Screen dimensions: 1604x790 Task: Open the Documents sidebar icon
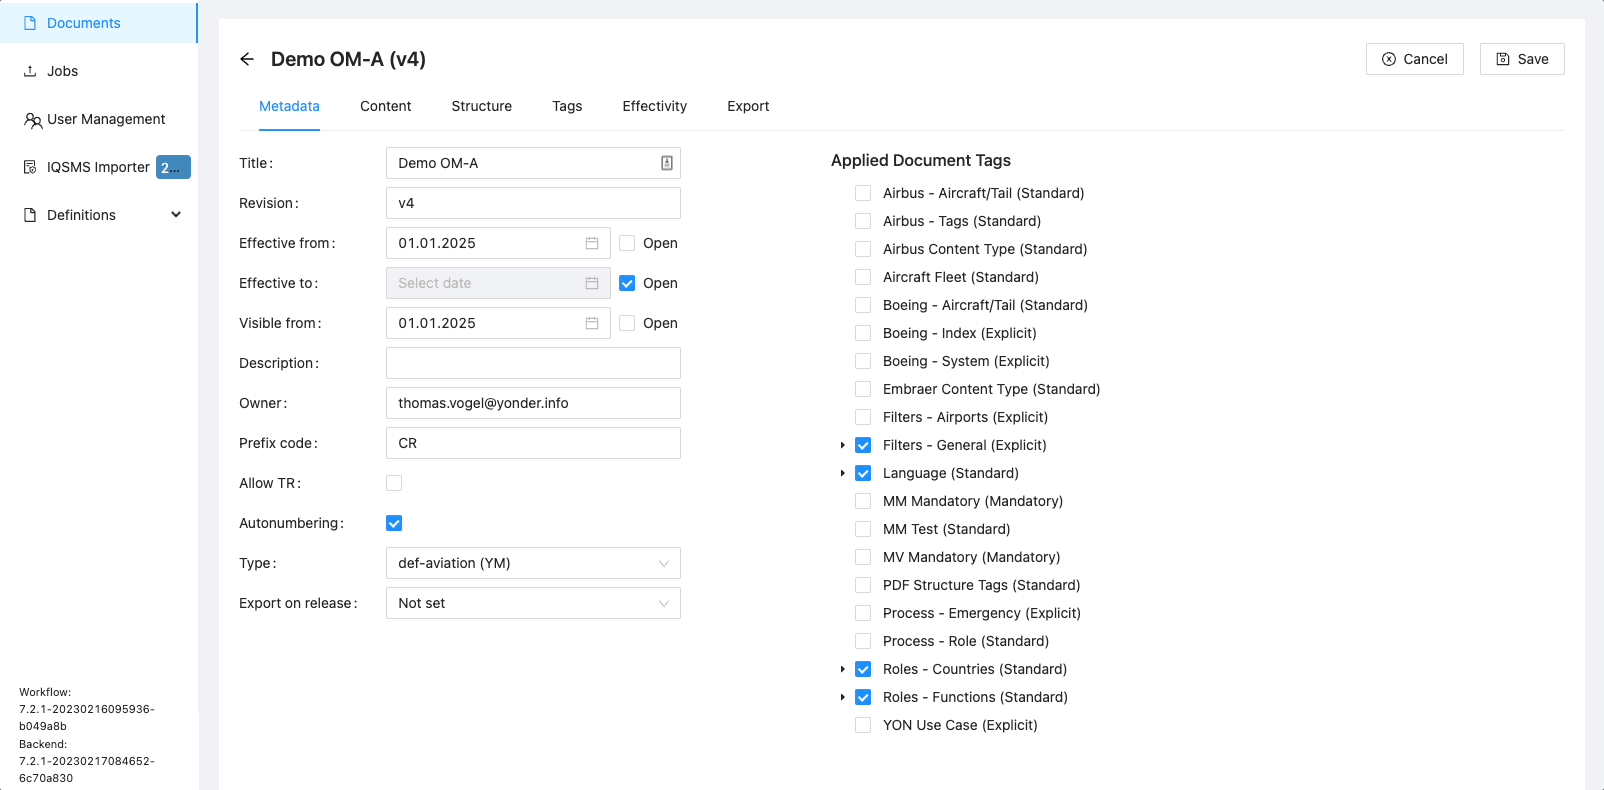click(x=30, y=23)
